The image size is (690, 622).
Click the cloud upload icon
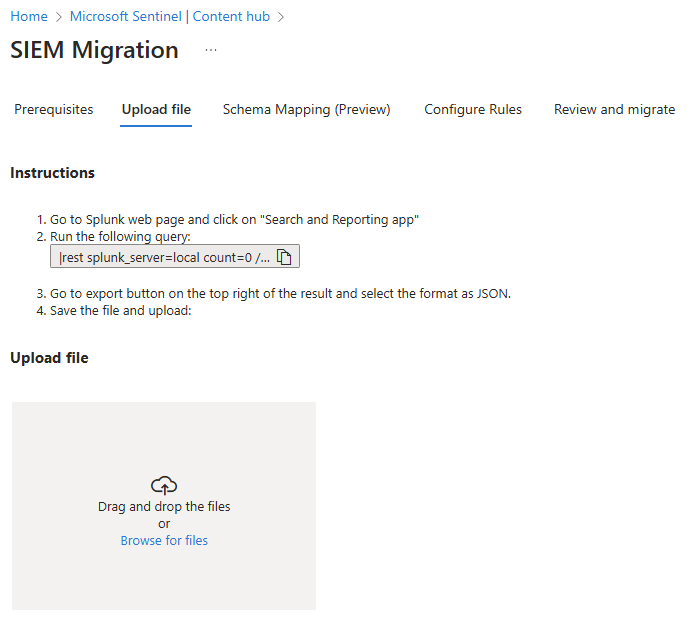point(164,485)
